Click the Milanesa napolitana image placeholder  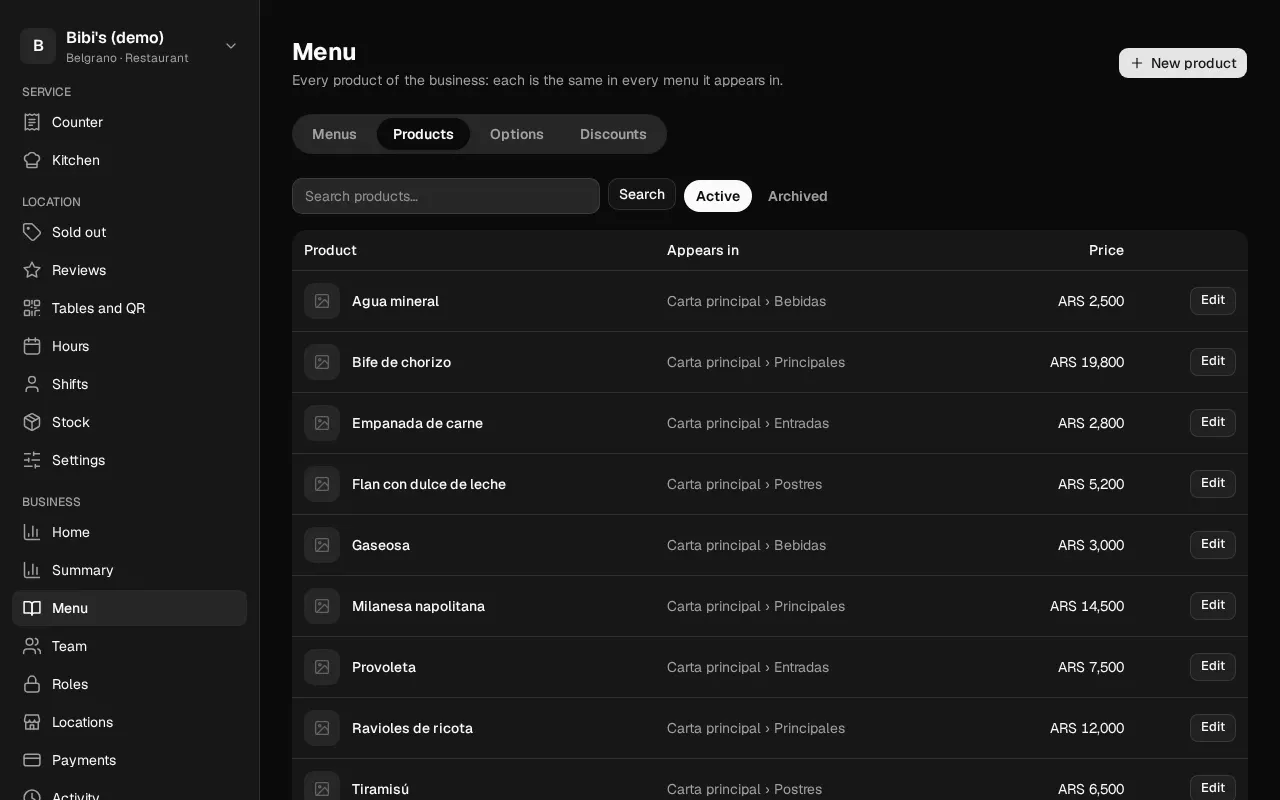click(322, 606)
